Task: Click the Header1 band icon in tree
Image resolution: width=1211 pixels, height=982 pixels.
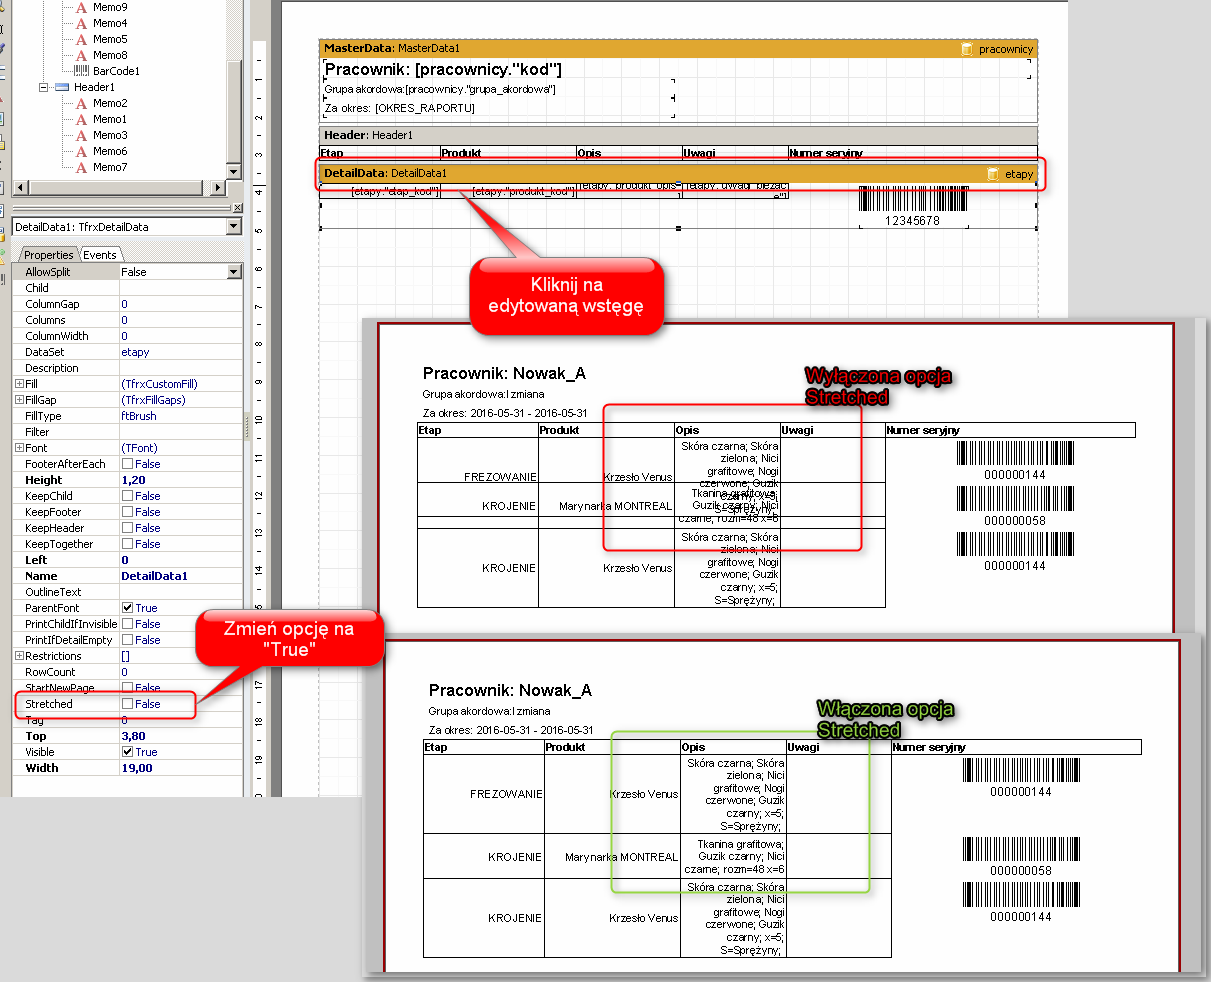Action: click(x=62, y=87)
